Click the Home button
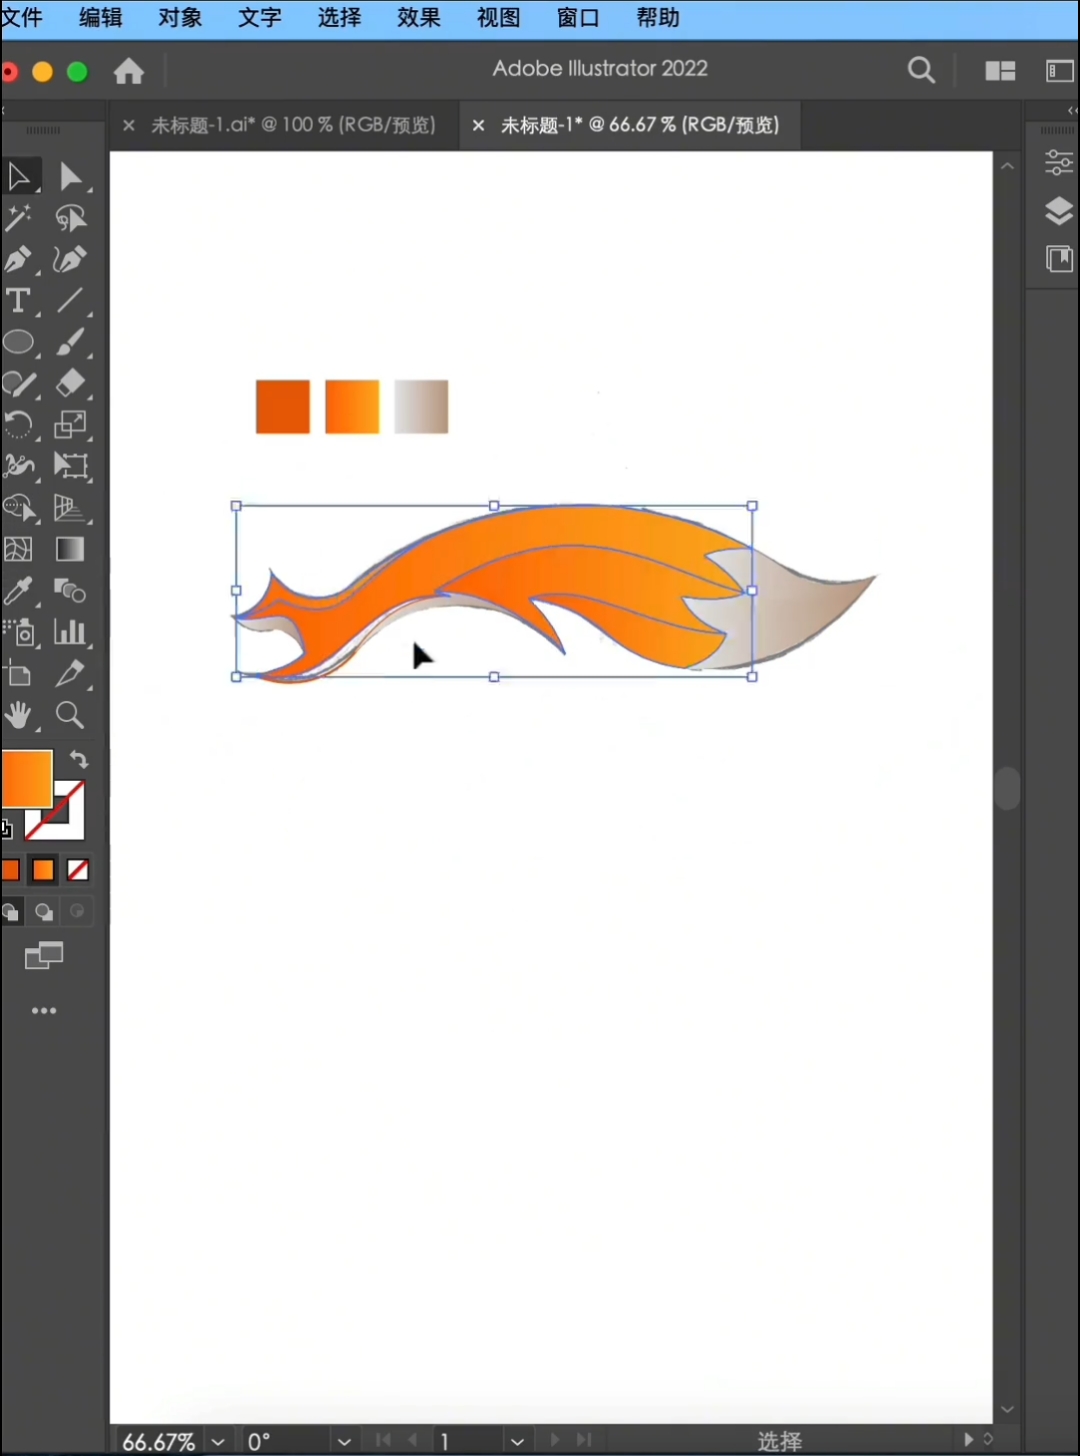Screen dimensions: 1080x1456 pyautogui.click(x=129, y=71)
